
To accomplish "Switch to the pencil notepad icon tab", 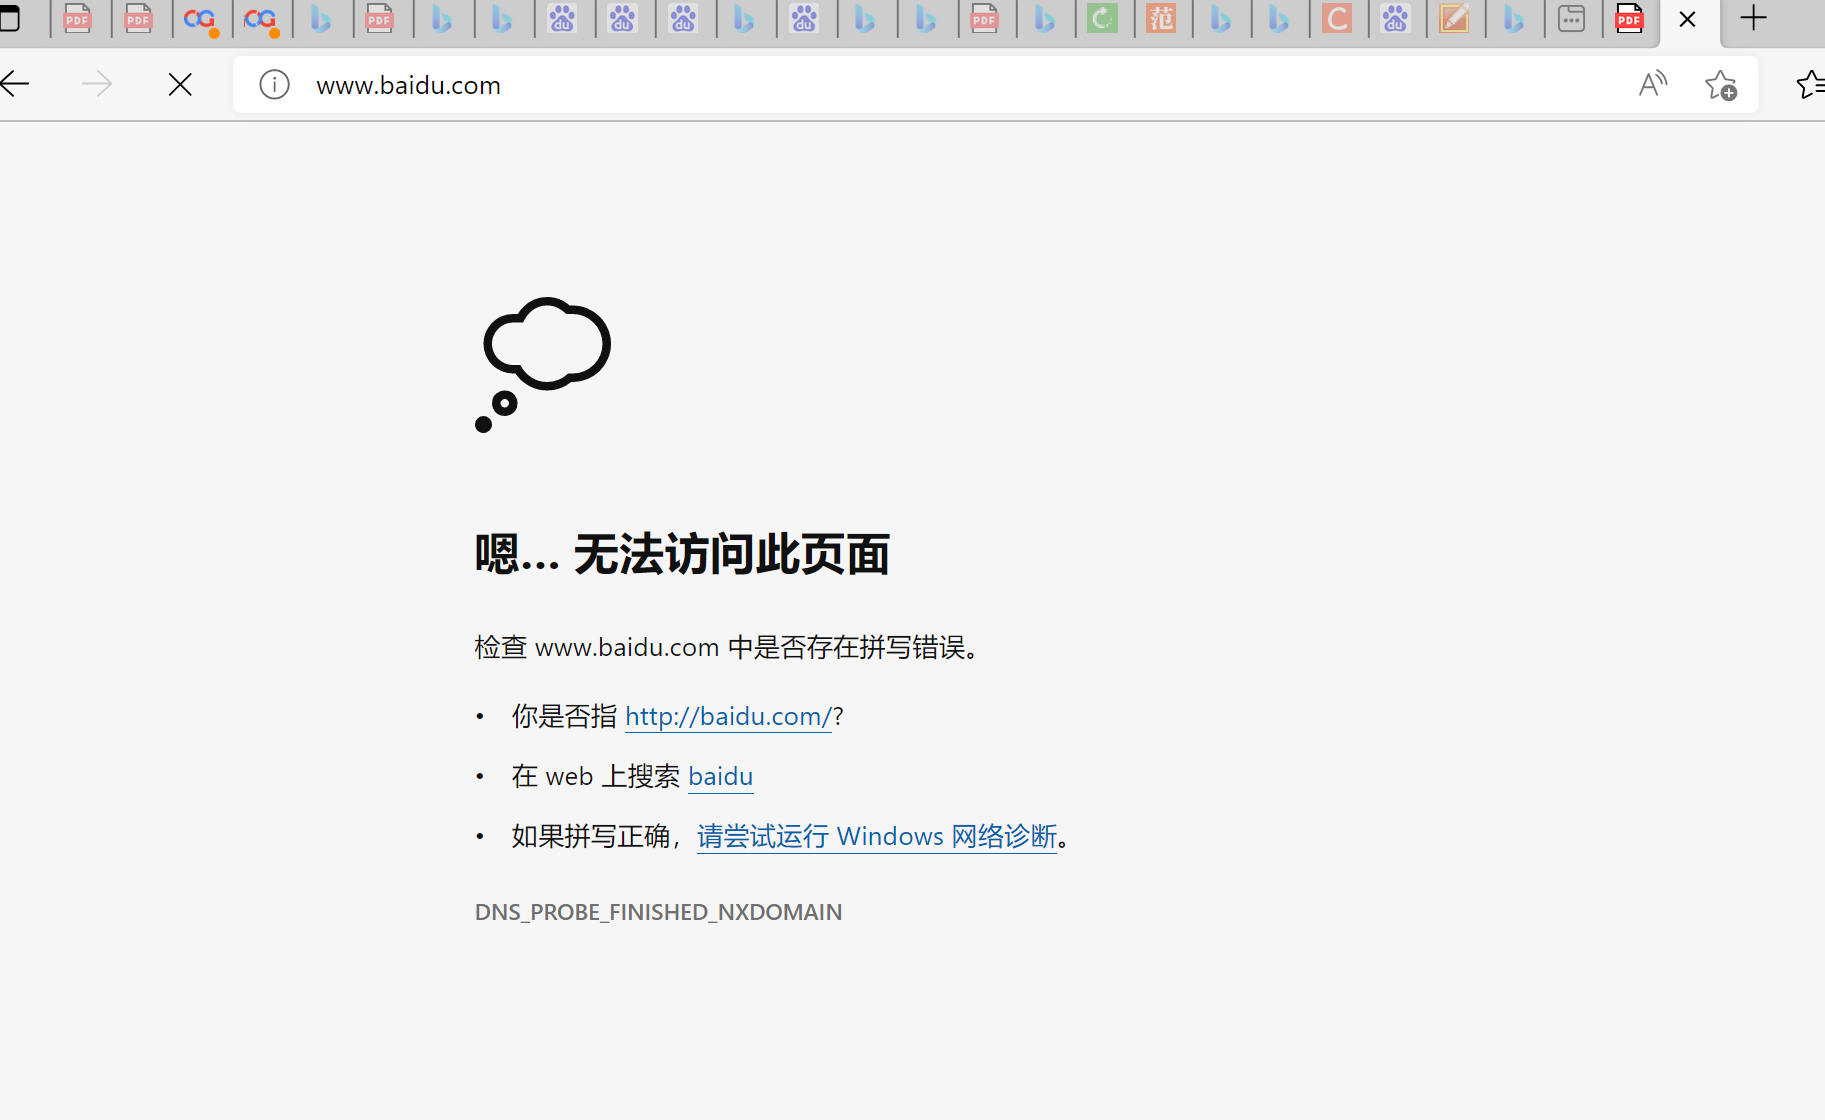I will (x=1454, y=18).
